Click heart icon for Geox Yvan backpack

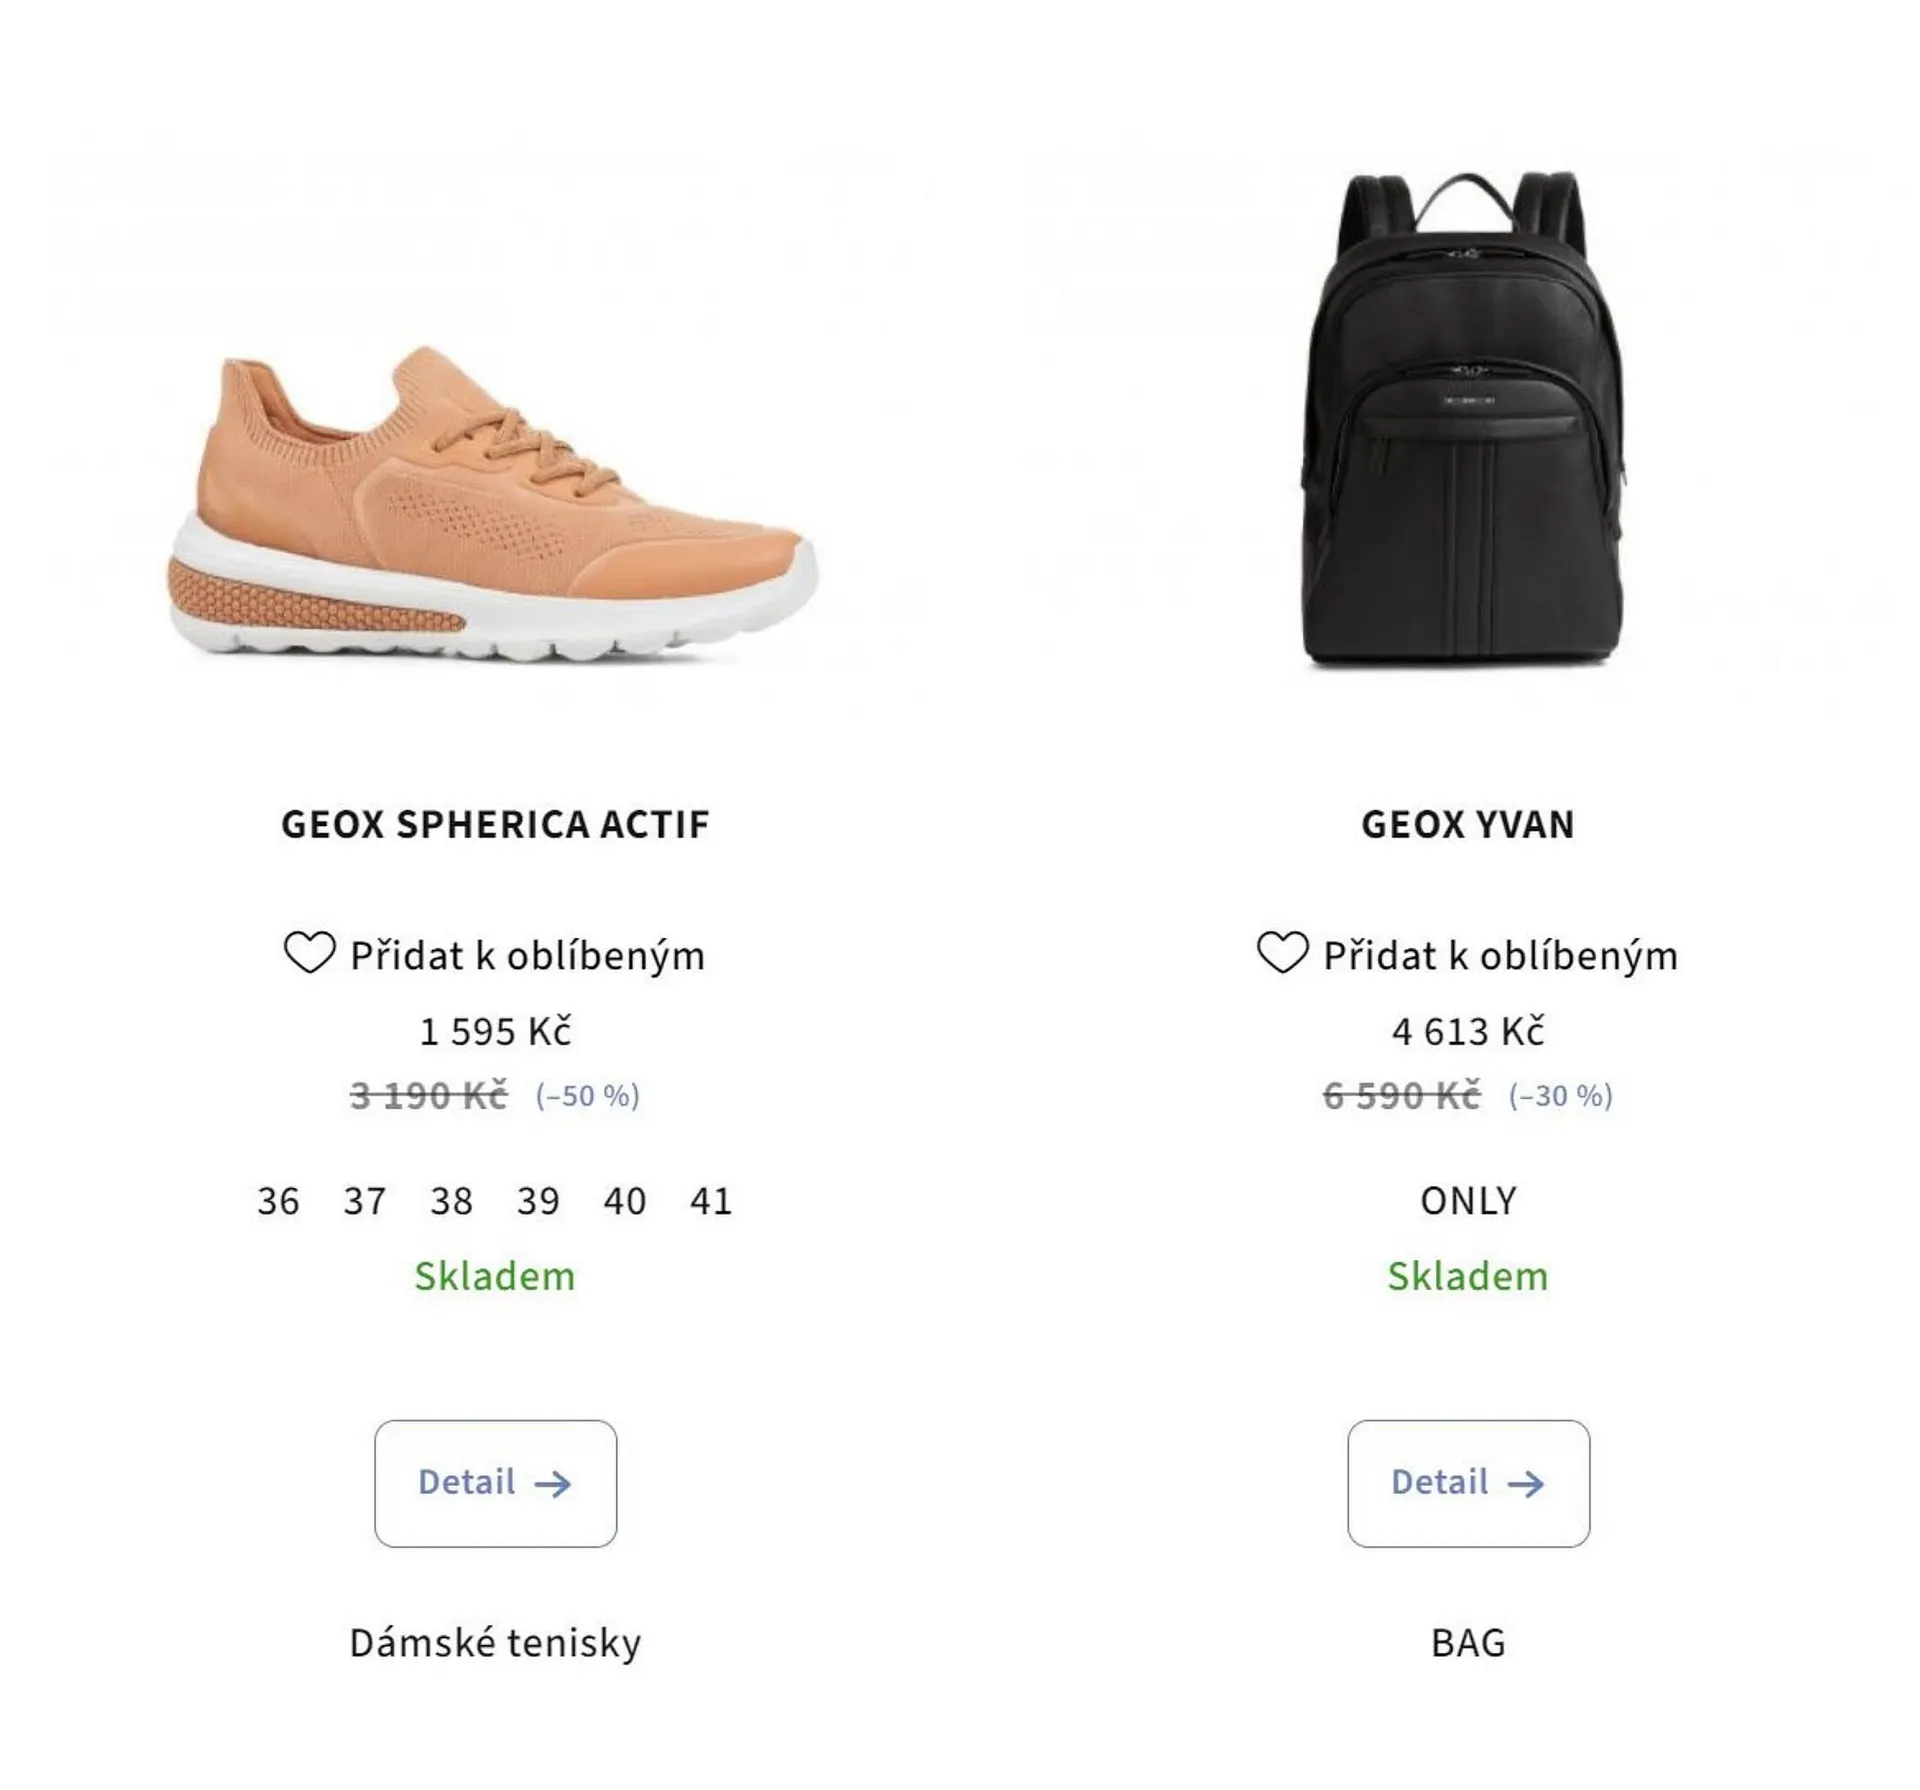point(1282,953)
